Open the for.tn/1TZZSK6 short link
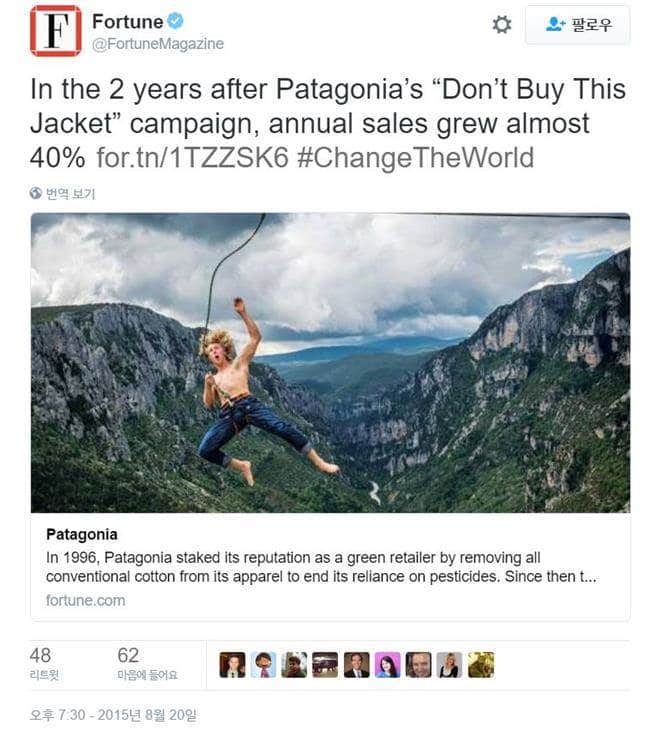650x730 pixels. (x=192, y=157)
